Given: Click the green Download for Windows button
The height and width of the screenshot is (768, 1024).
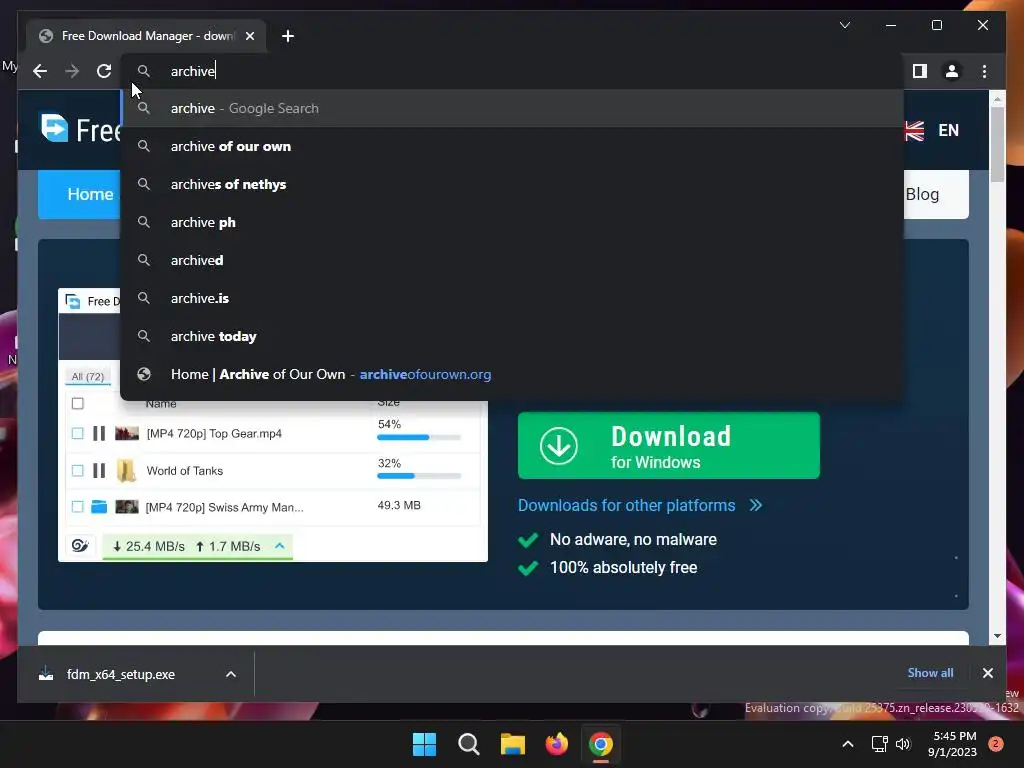Looking at the screenshot, I should [669, 445].
